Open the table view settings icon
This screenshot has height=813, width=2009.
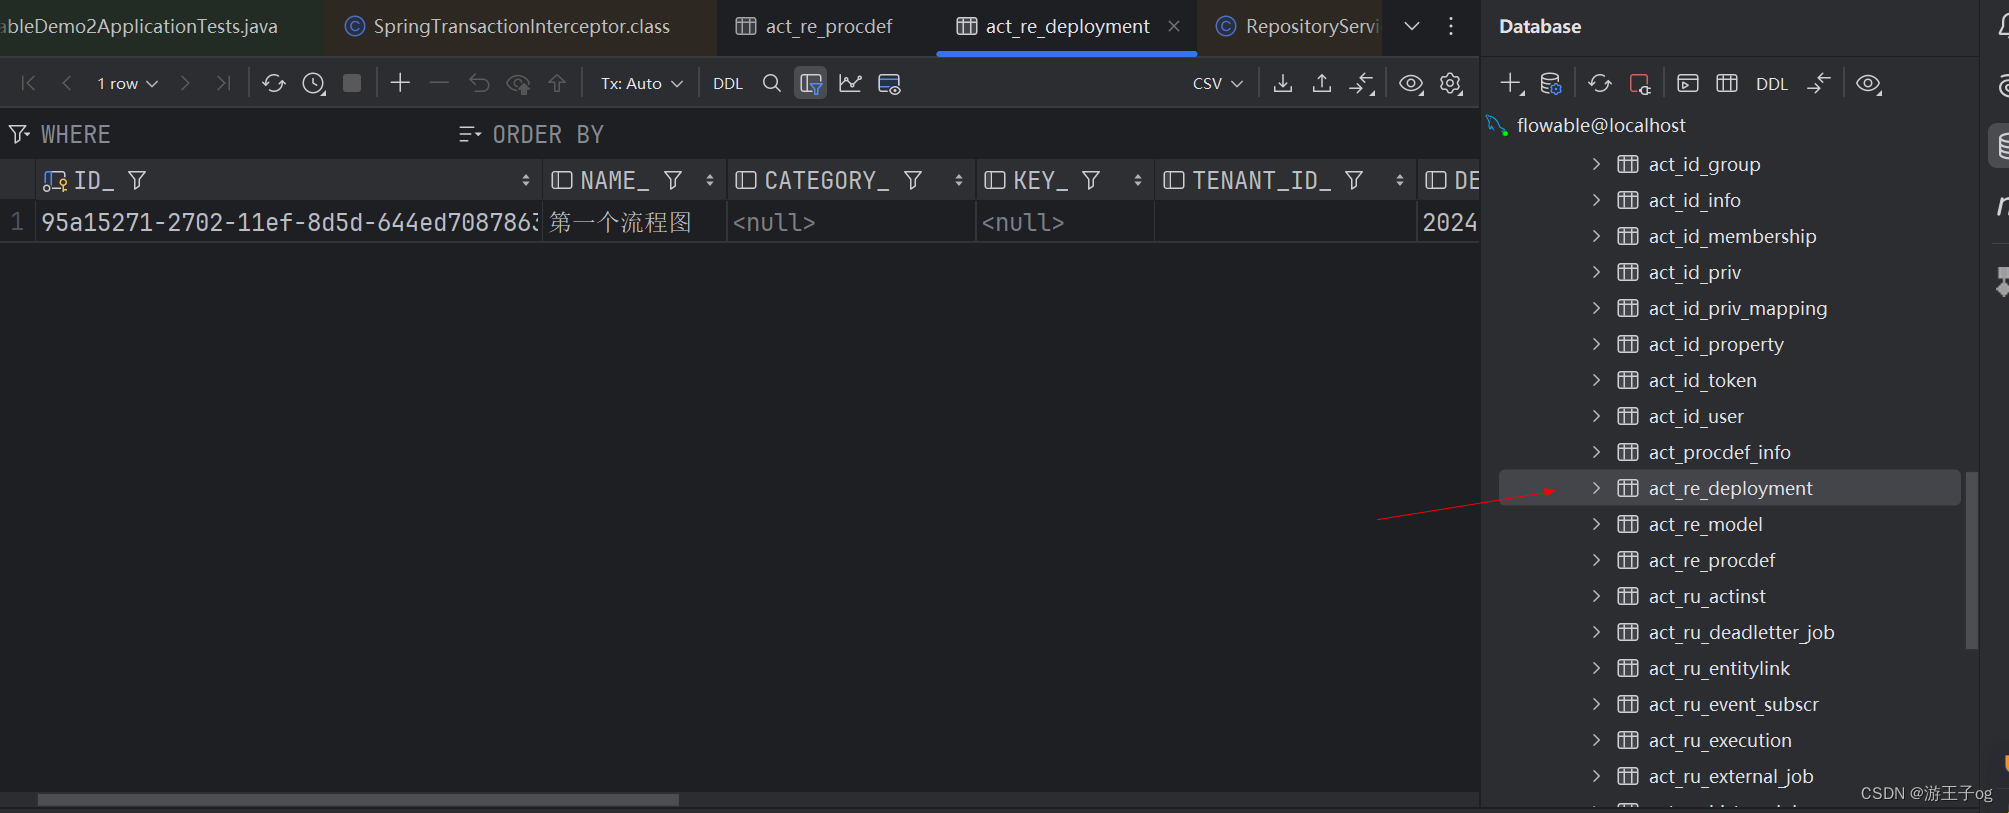[889, 83]
